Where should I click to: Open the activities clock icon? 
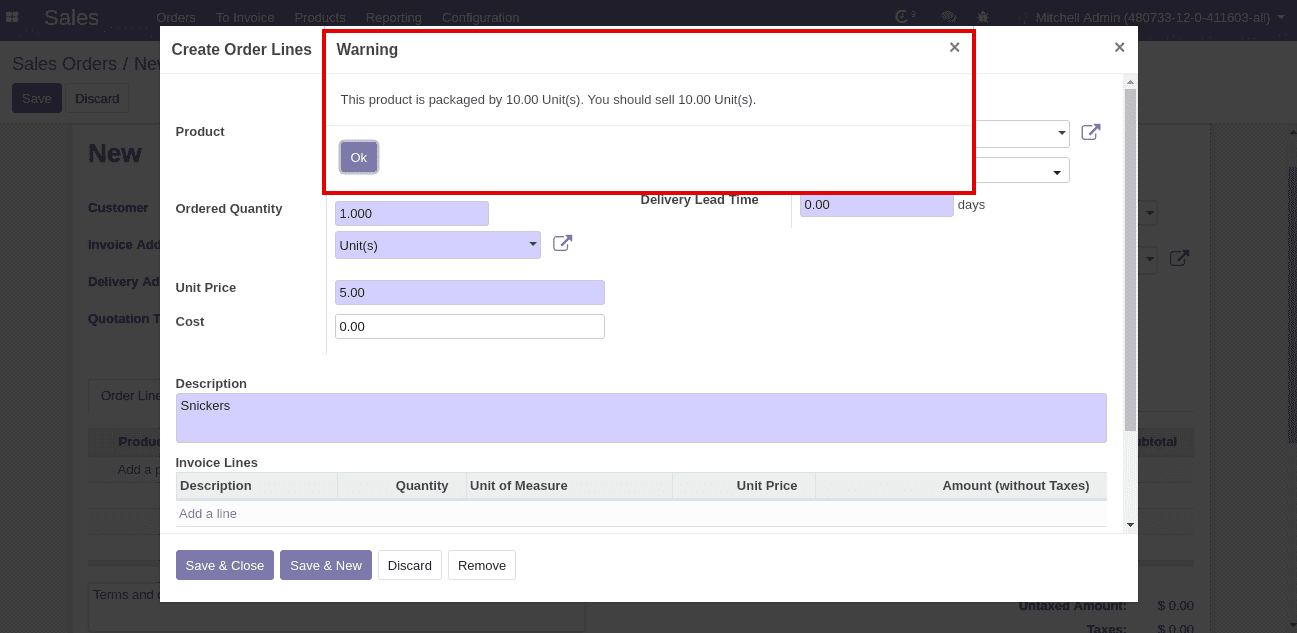904,17
